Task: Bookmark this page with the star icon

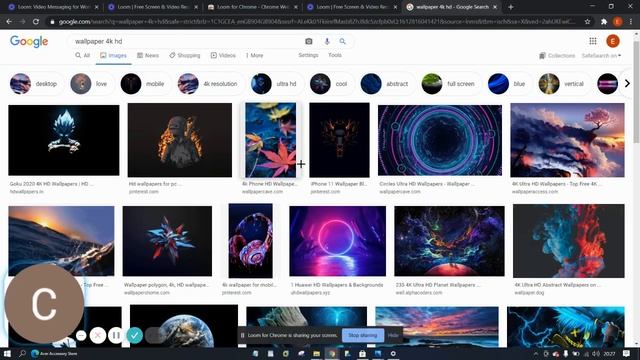Action: click(587, 22)
